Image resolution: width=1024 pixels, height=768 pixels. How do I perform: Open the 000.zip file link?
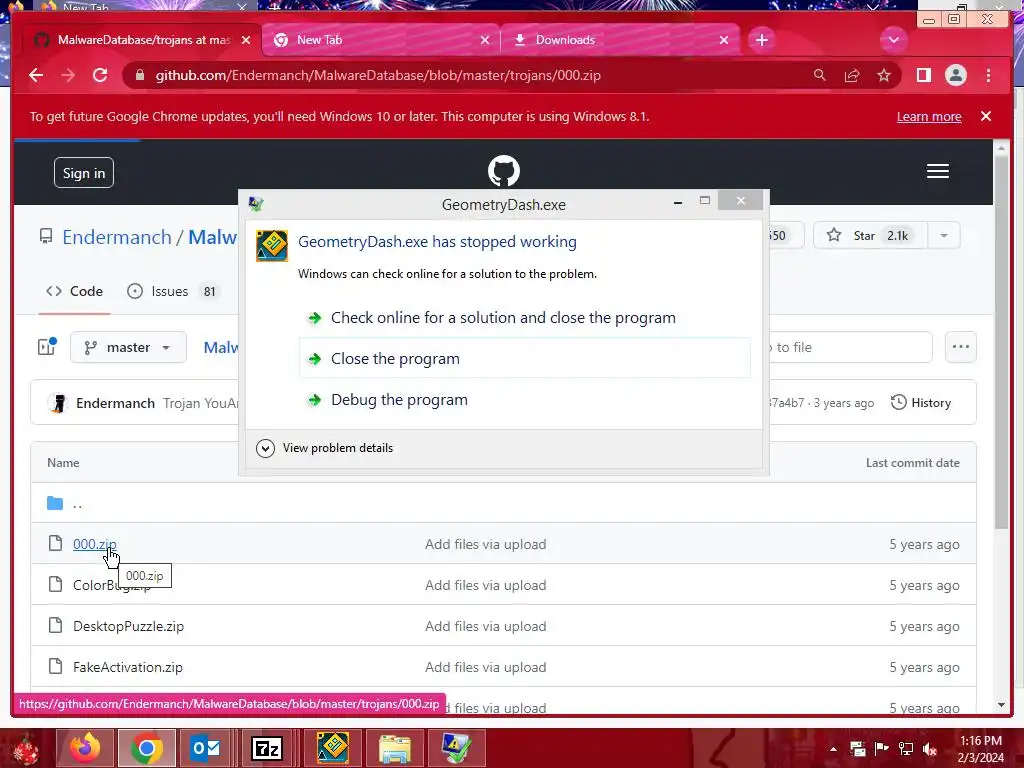(x=95, y=544)
